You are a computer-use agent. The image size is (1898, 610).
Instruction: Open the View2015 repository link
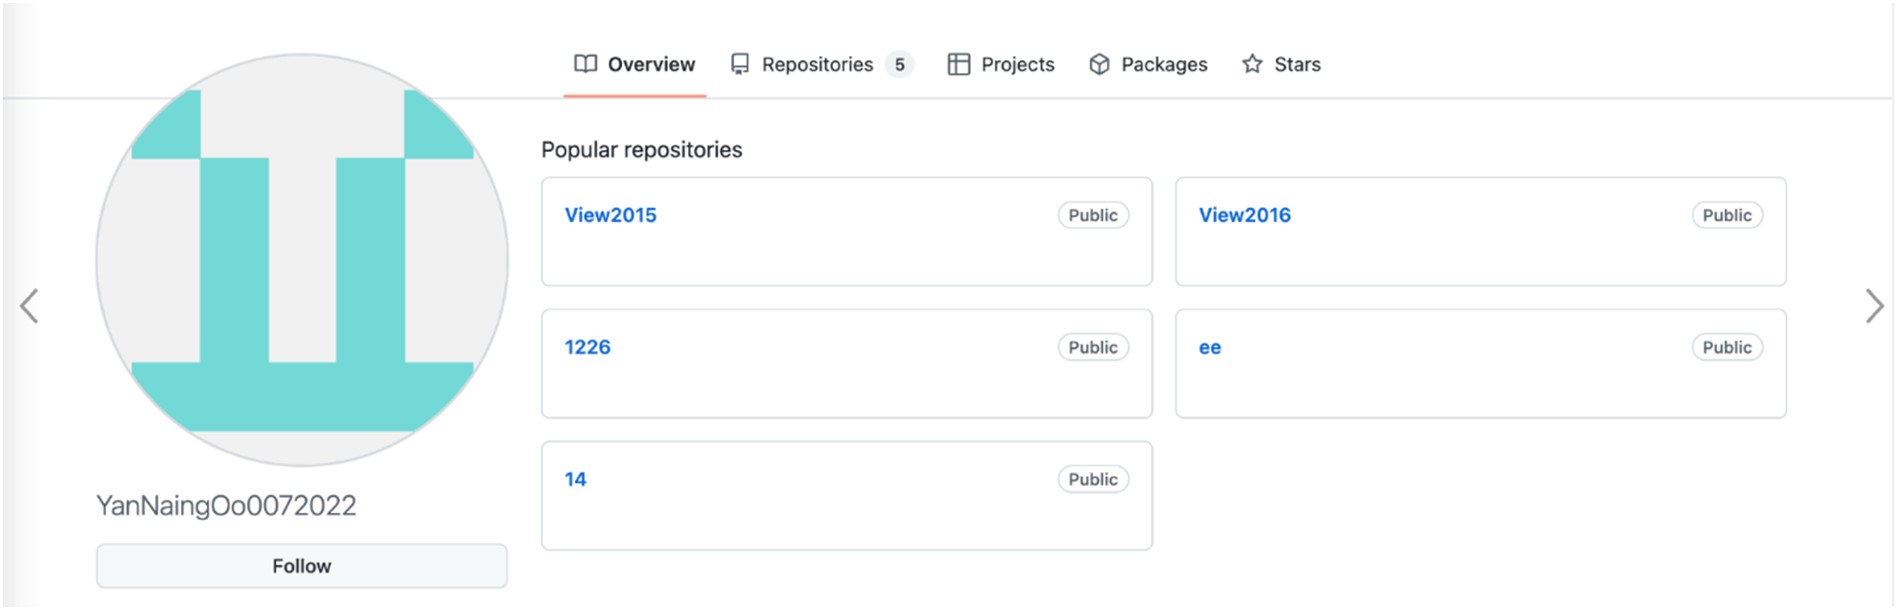[x=610, y=215]
